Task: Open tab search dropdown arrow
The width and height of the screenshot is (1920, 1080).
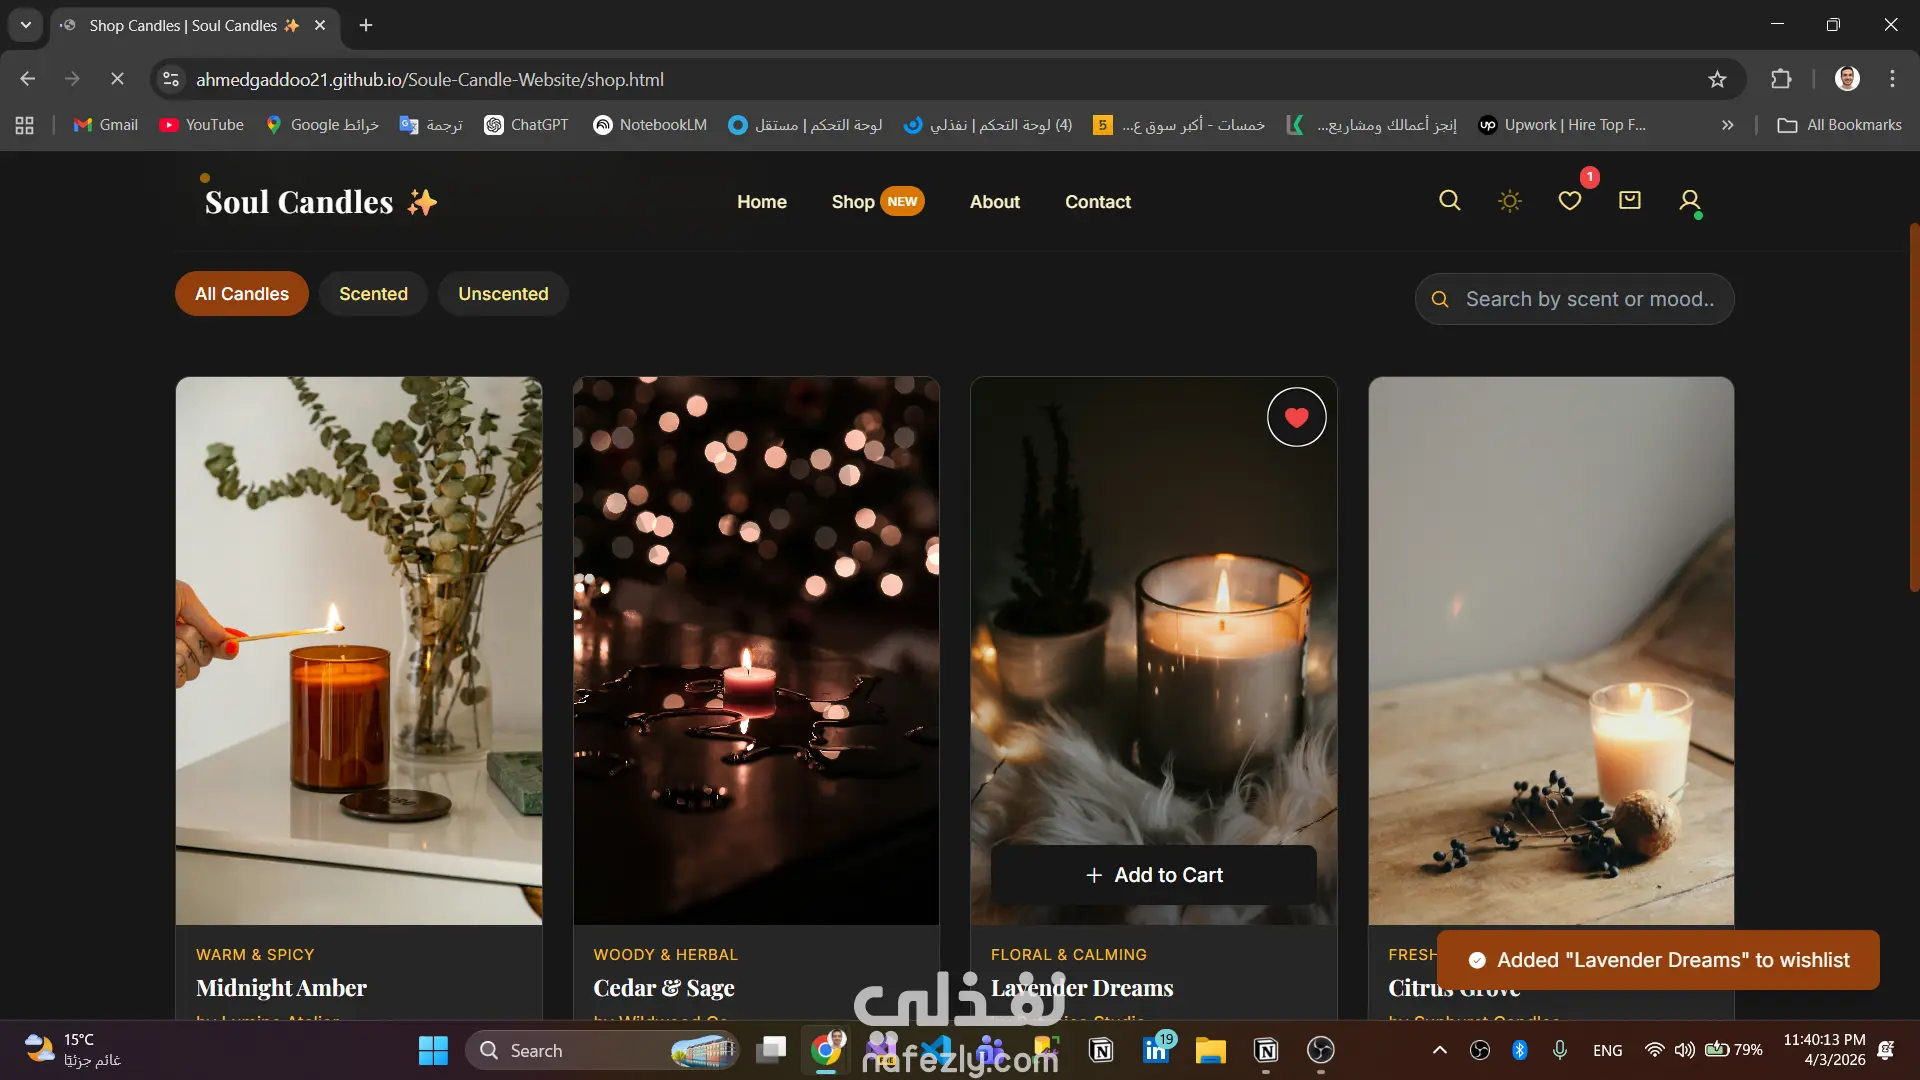Action: click(x=26, y=25)
